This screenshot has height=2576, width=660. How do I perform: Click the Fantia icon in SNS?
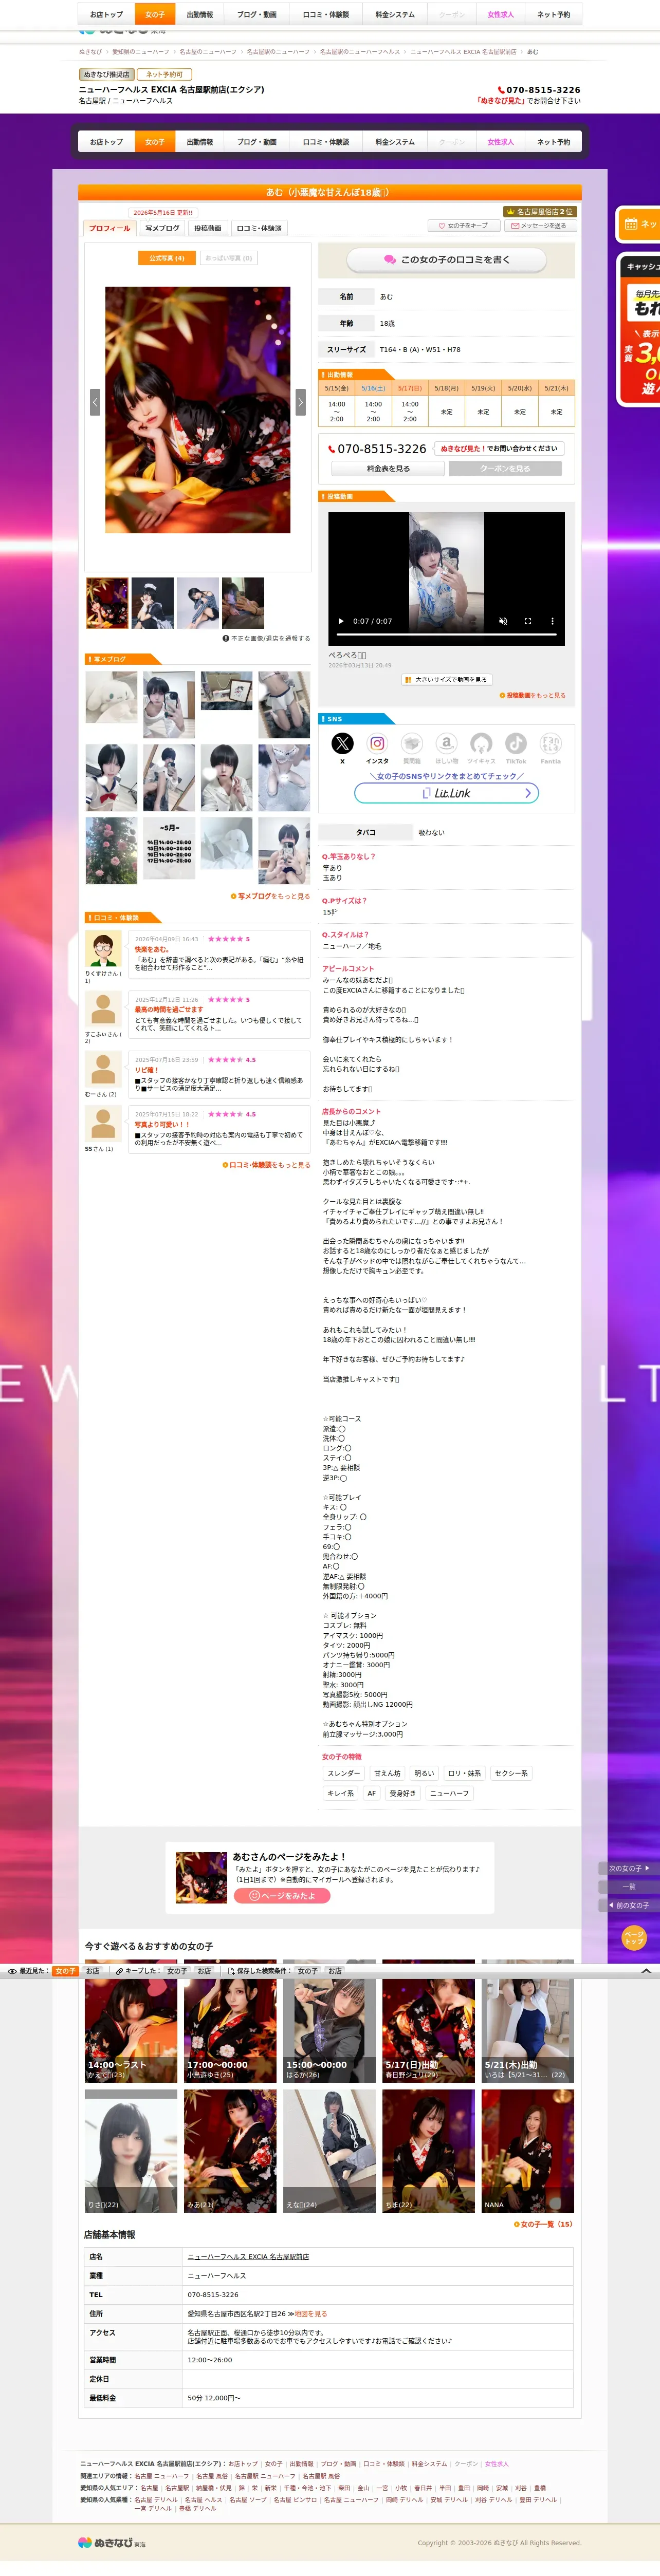551,743
